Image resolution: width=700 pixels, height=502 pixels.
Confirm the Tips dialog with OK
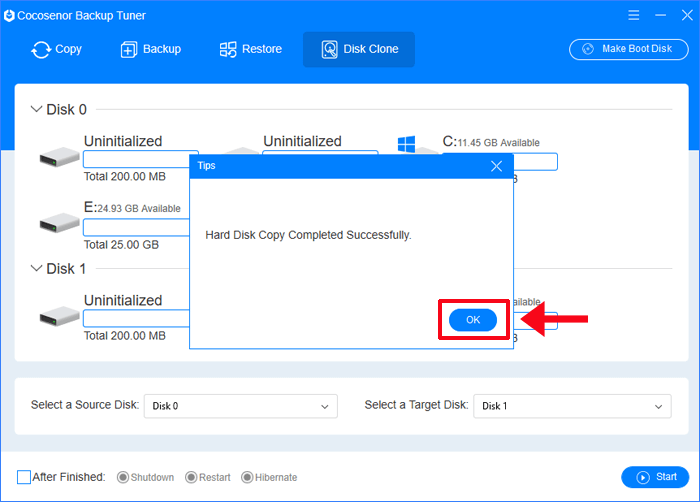click(x=473, y=320)
